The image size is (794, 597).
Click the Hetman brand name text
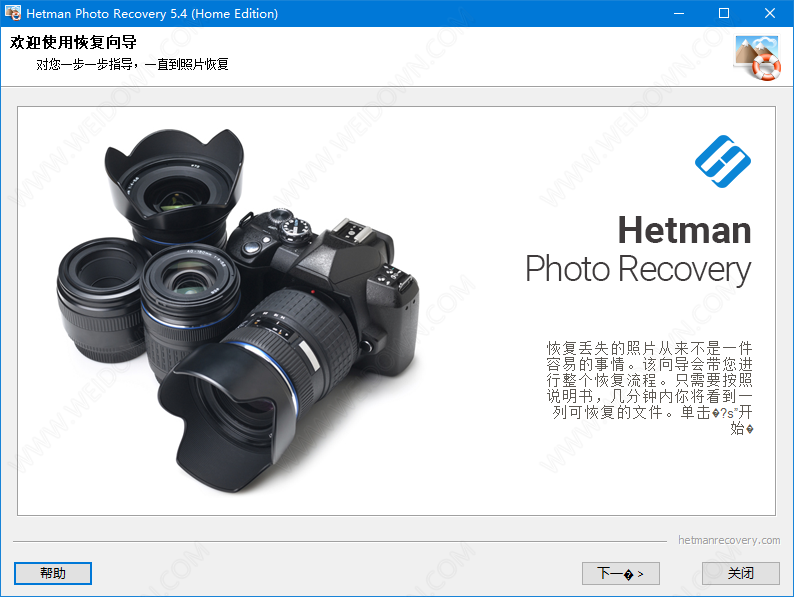tap(684, 230)
